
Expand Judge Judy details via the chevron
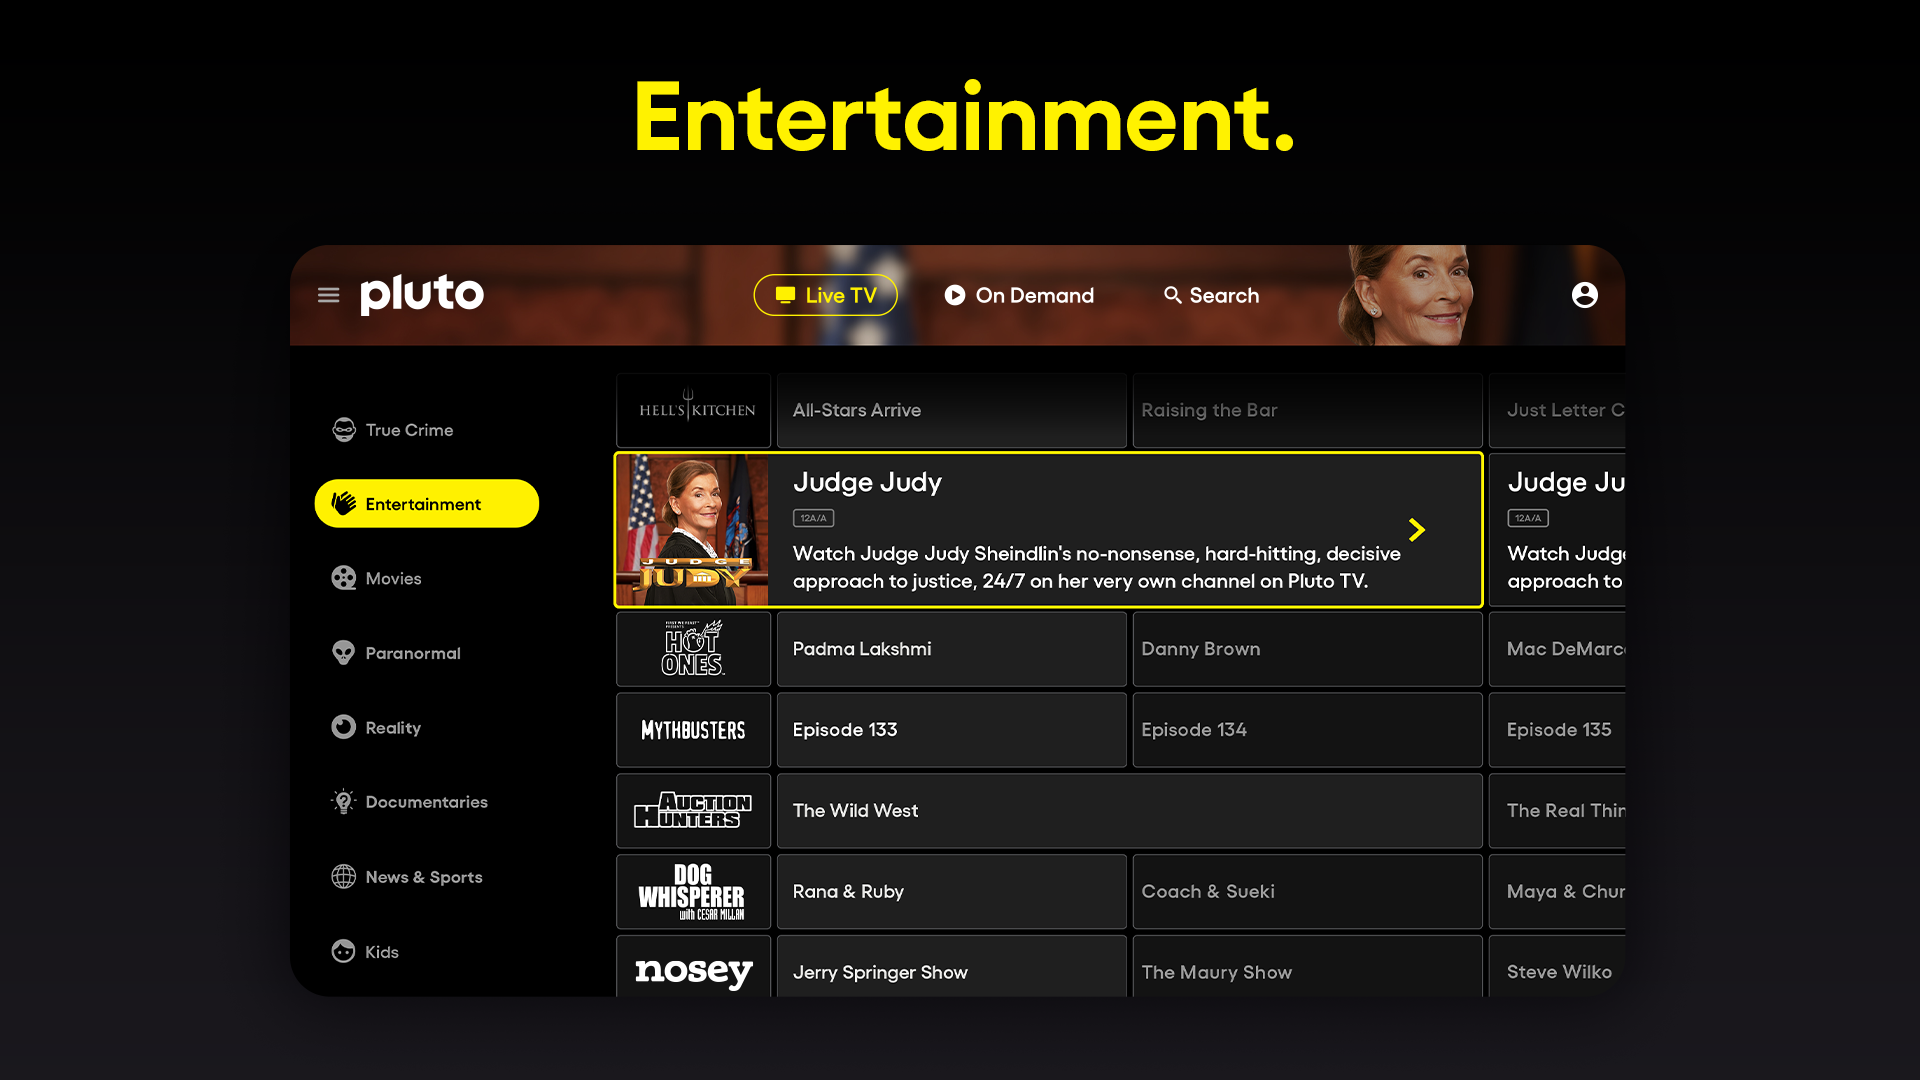click(x=1417, y=530)
